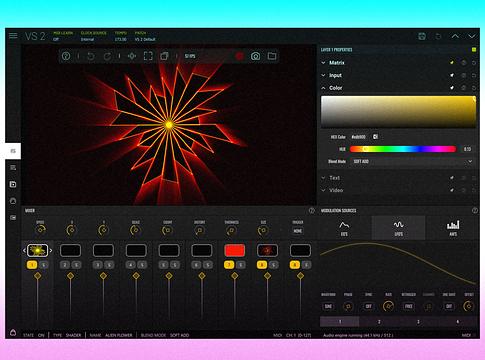Collapse the Color section
485x360 pixels.
click(323, 88)
